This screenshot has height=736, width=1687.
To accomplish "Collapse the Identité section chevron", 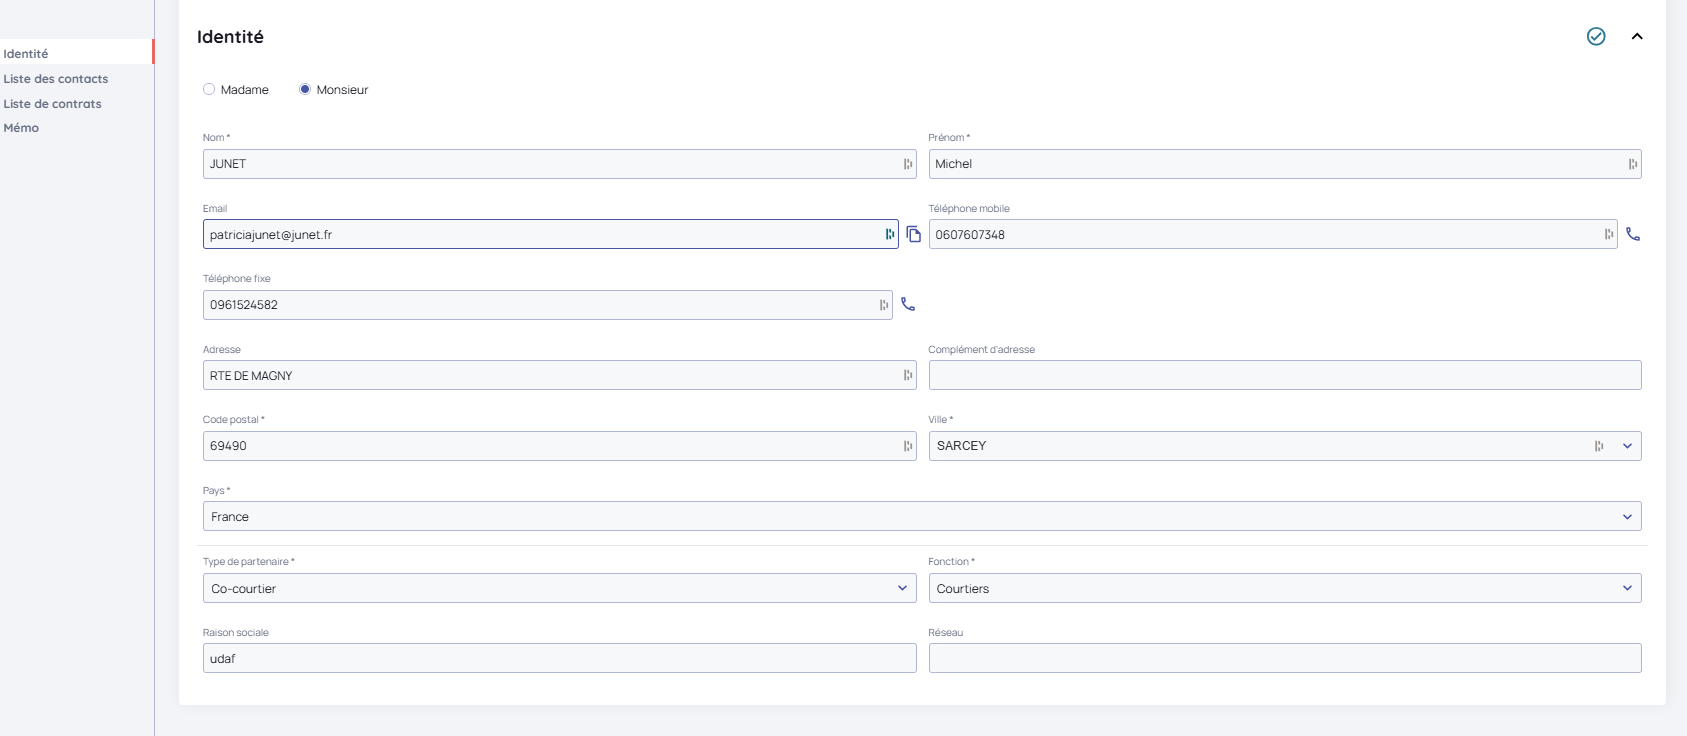I will (1637, 37).
